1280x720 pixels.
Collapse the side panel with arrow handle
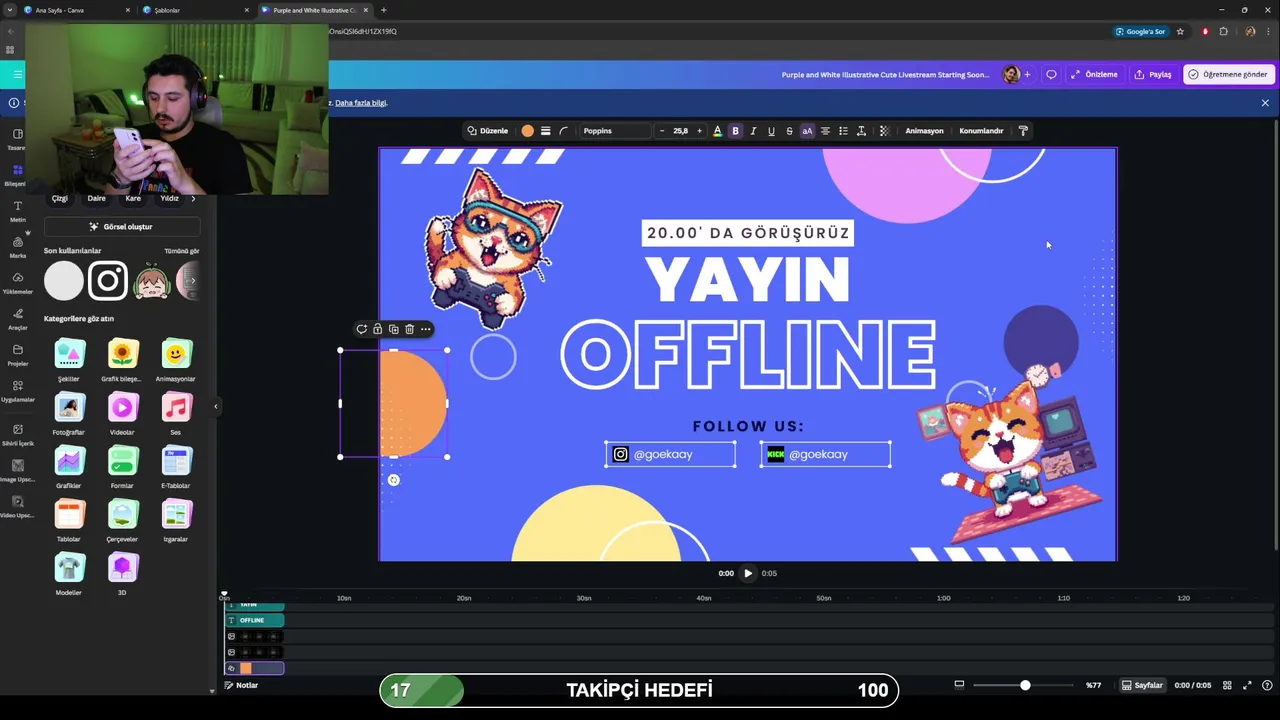pos(216,406)
